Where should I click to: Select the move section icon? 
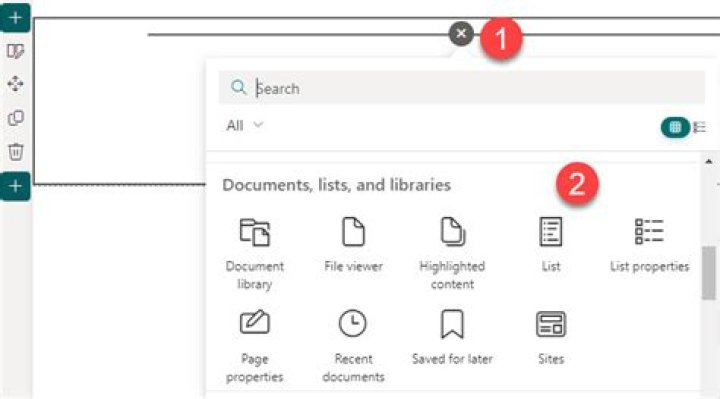16,84
